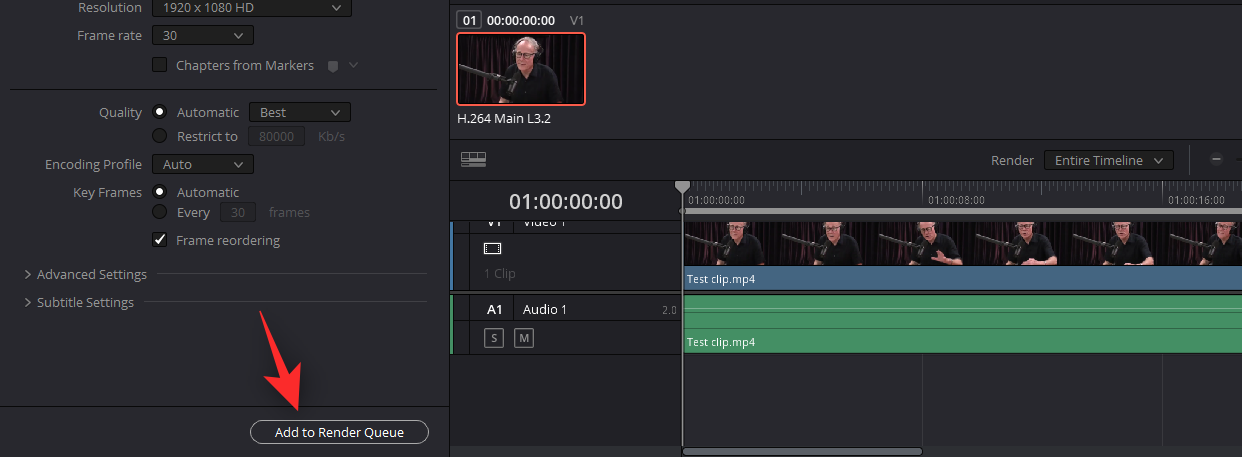This screenshot has height=457, width=1242.
Task: Solo the Audio 1 track
Action: (x=494, y=338)
